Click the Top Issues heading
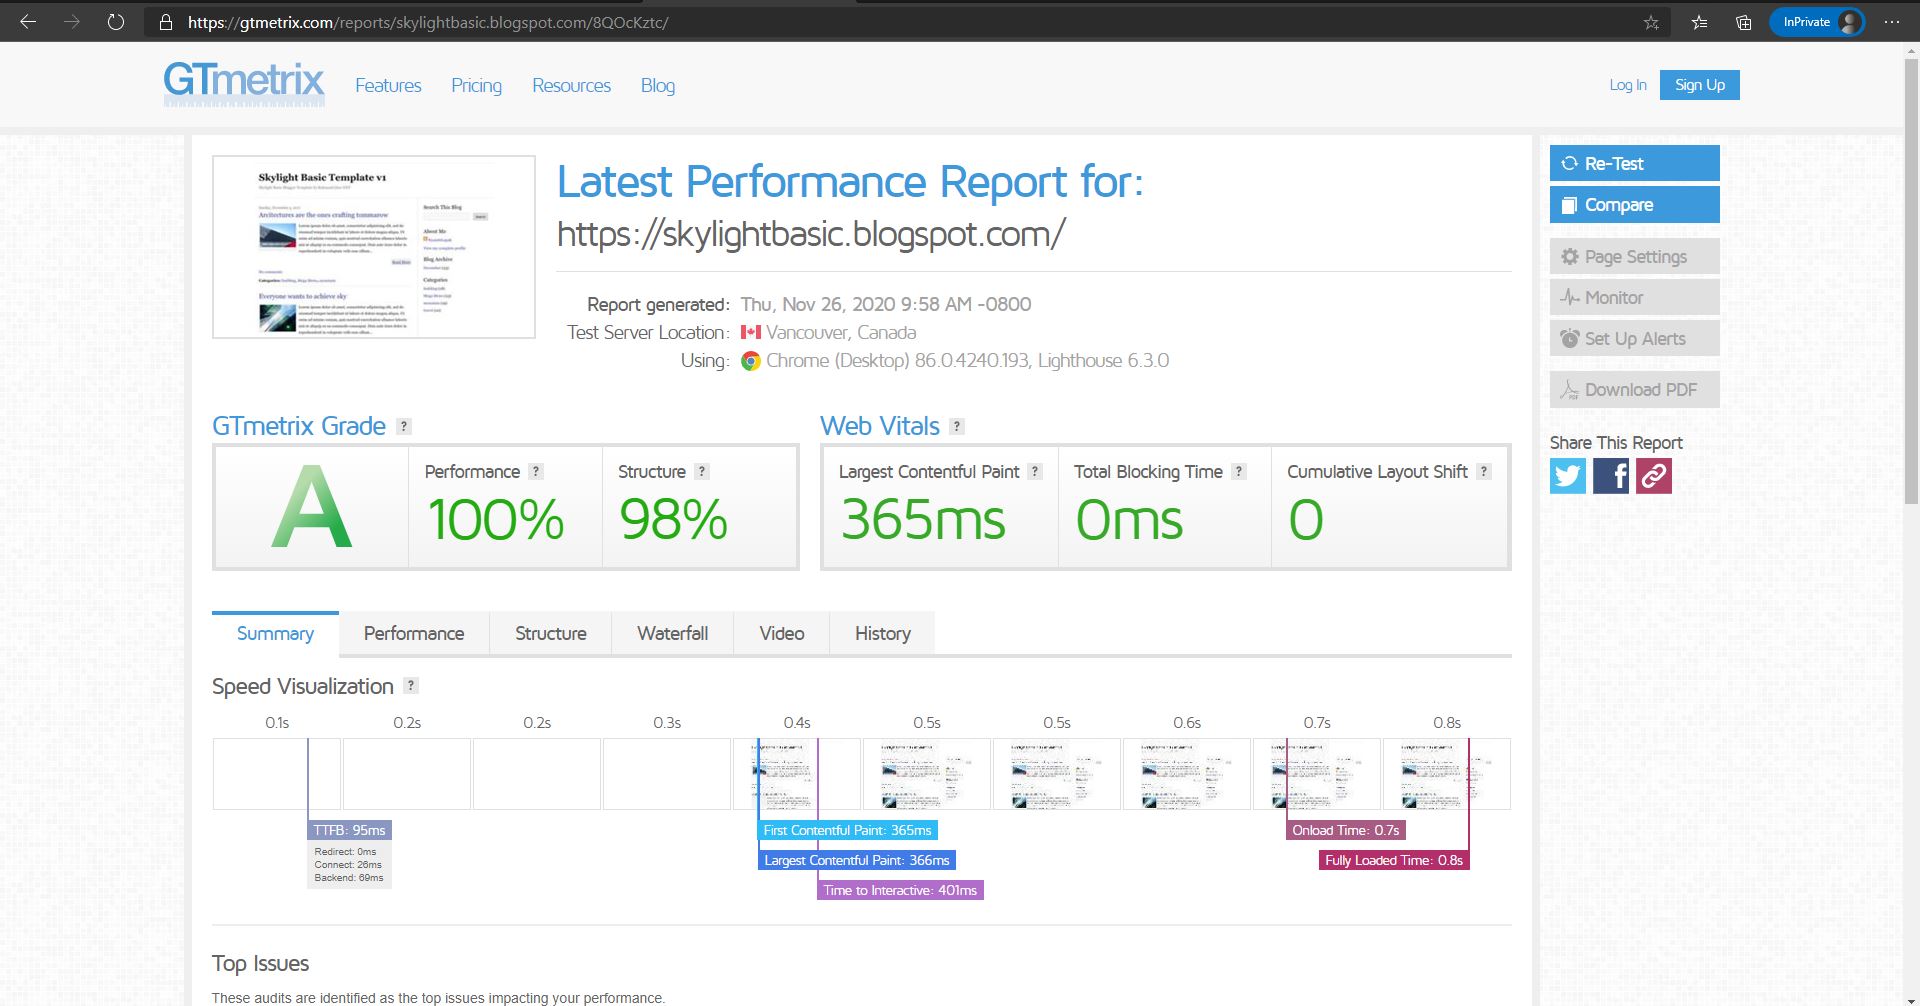 coord(260,963)
